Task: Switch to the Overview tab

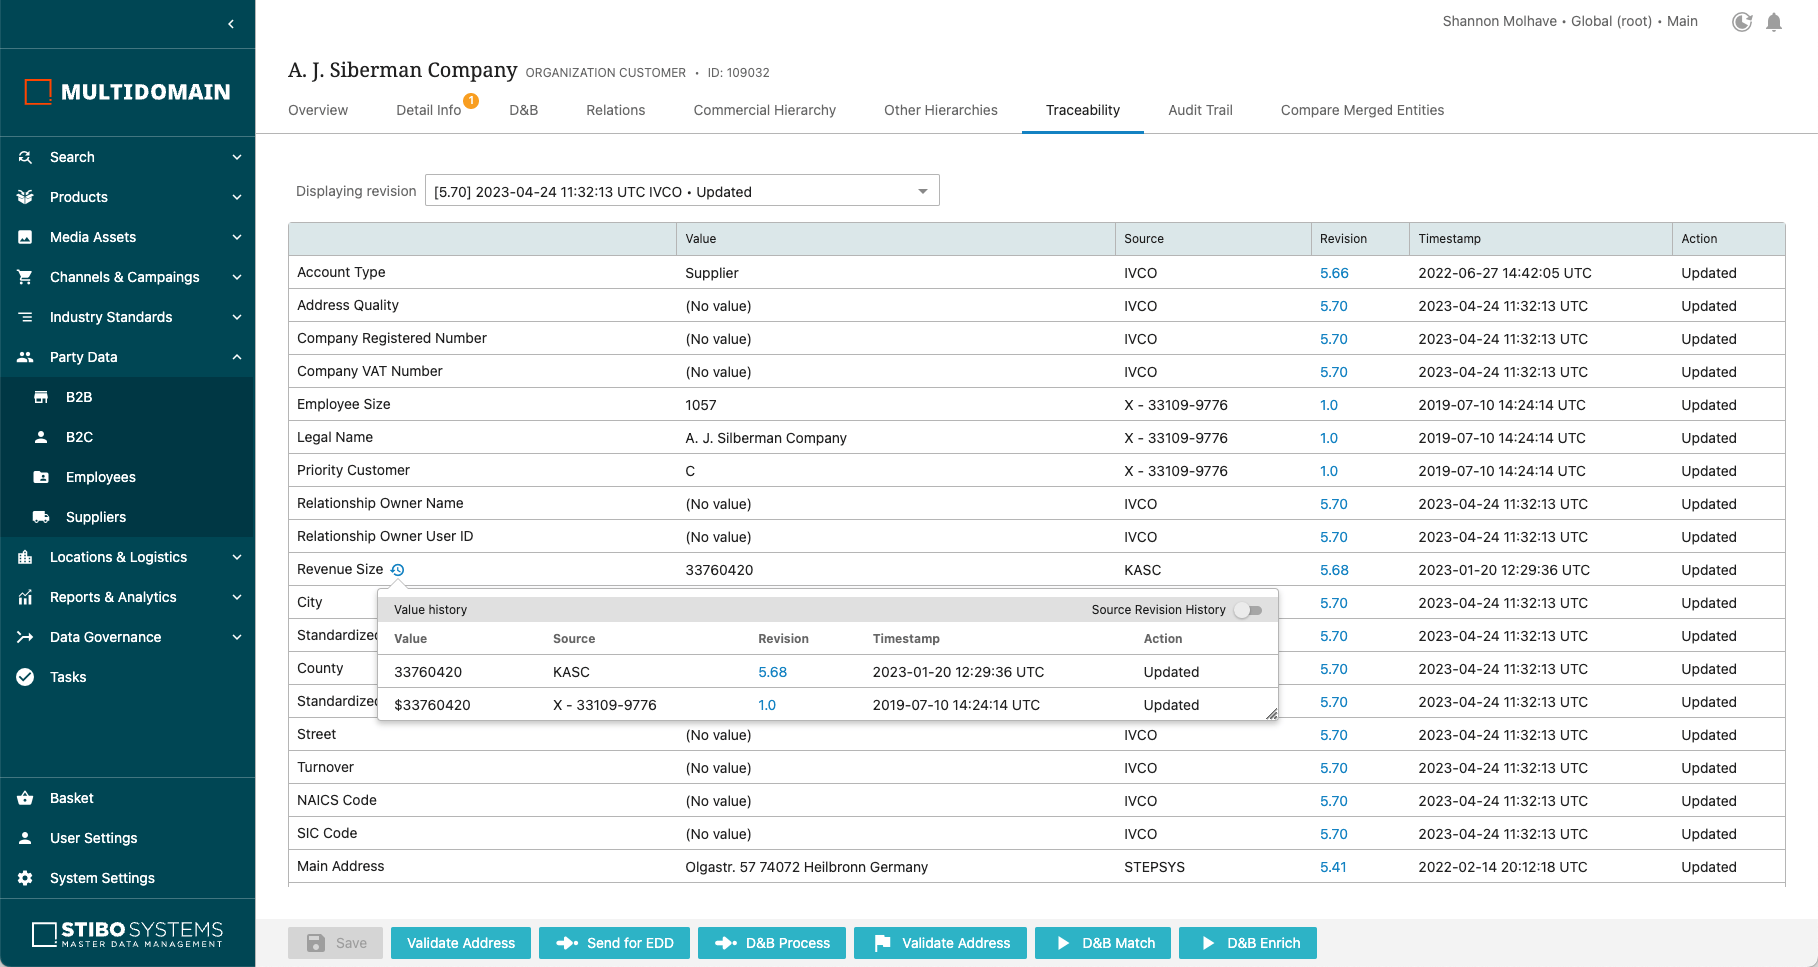Action: [x=318, y=110]
